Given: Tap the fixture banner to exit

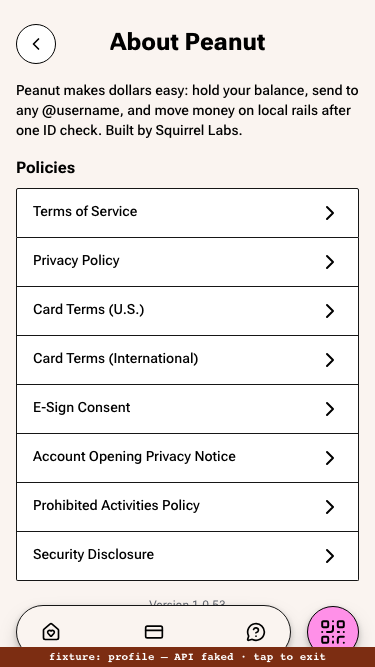Looking at the screenshot, I should [188, 657].
